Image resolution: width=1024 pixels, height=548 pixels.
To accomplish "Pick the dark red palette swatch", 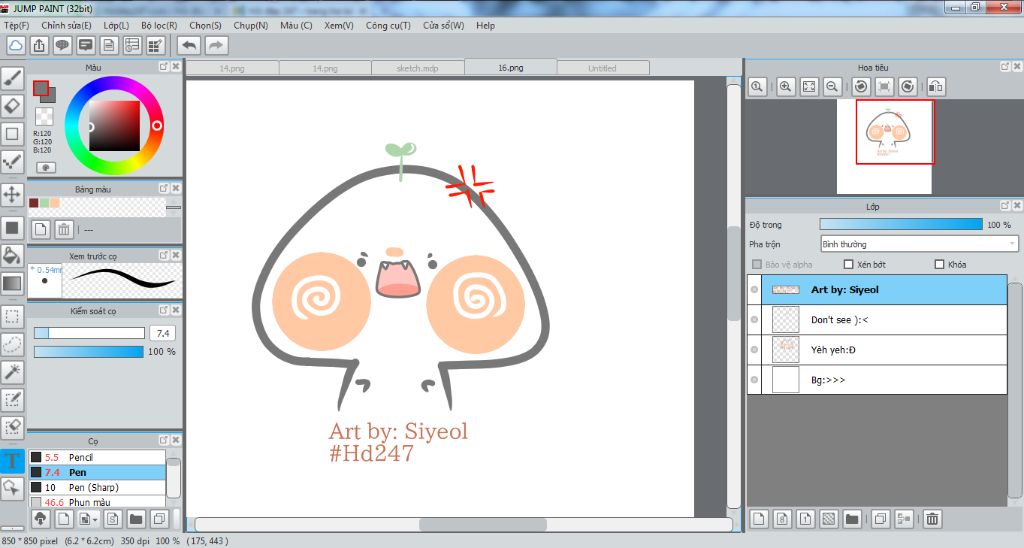I will 34,203.
